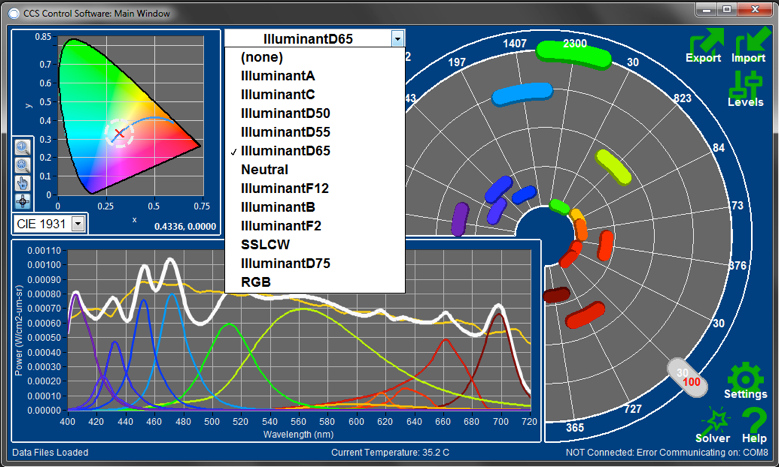Click the light blue channel bar on dial
The height and width of the screenshot is (467, 779).
pos(521,93)
